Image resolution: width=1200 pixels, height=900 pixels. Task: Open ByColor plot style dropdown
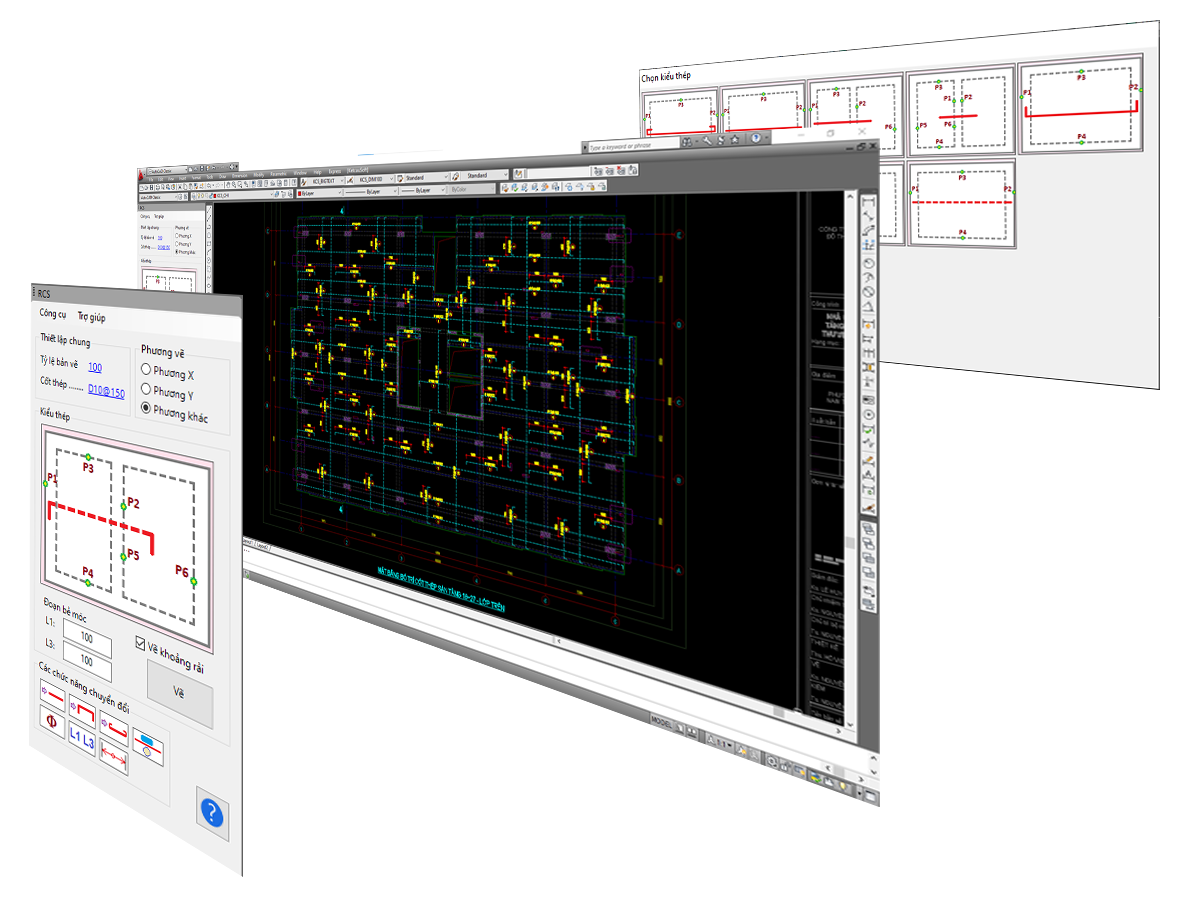(472, 189)
